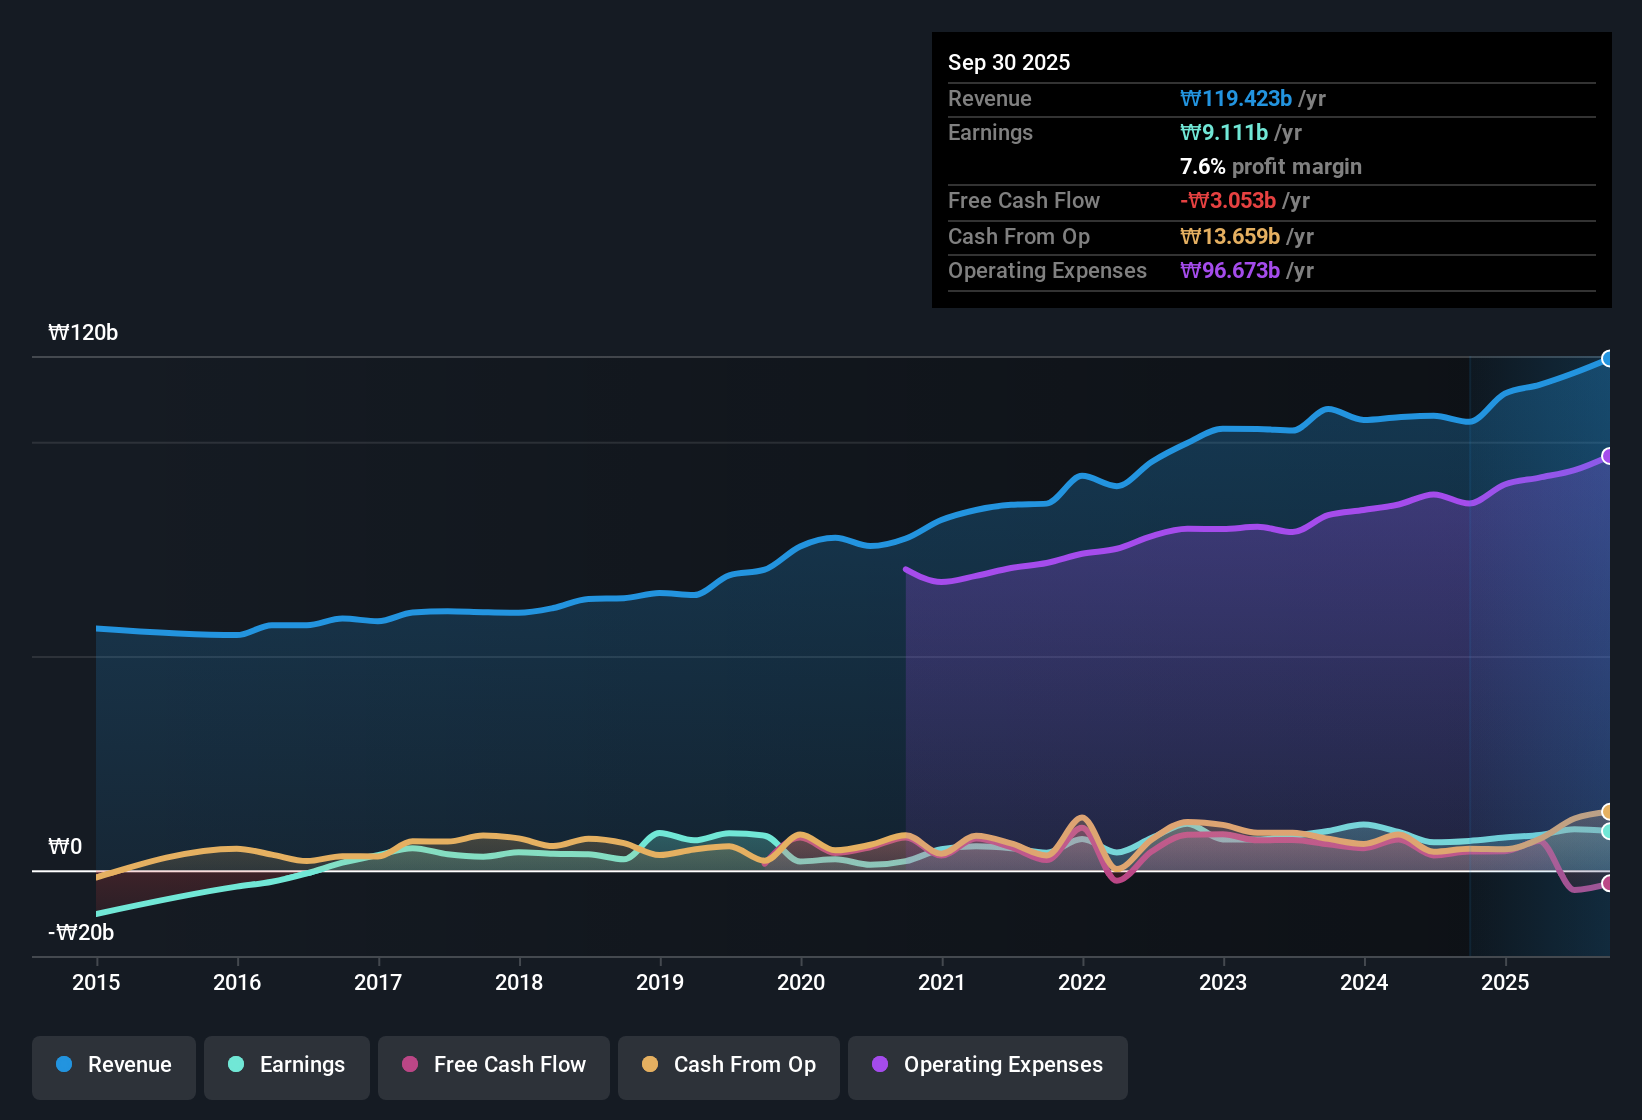Click the pink Free Cash Flow legend dot
The image size is (1642, 1120).
409,1065
